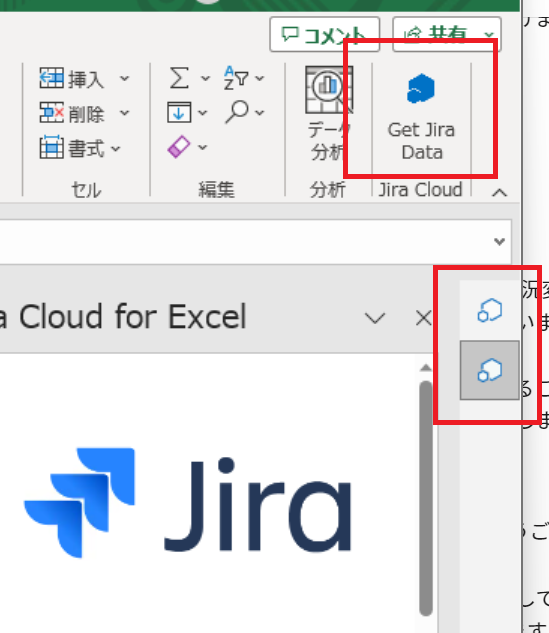This screenshot has width=549, height=633.
Task: Click the AutoSum sigma icon
Action: pyautogui.click(x=179, y=78)
